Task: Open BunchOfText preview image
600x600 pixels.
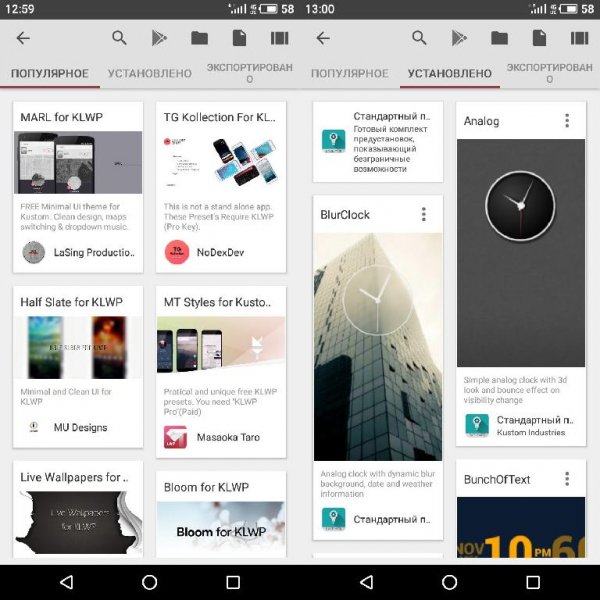Action: [x=521, y=527]
